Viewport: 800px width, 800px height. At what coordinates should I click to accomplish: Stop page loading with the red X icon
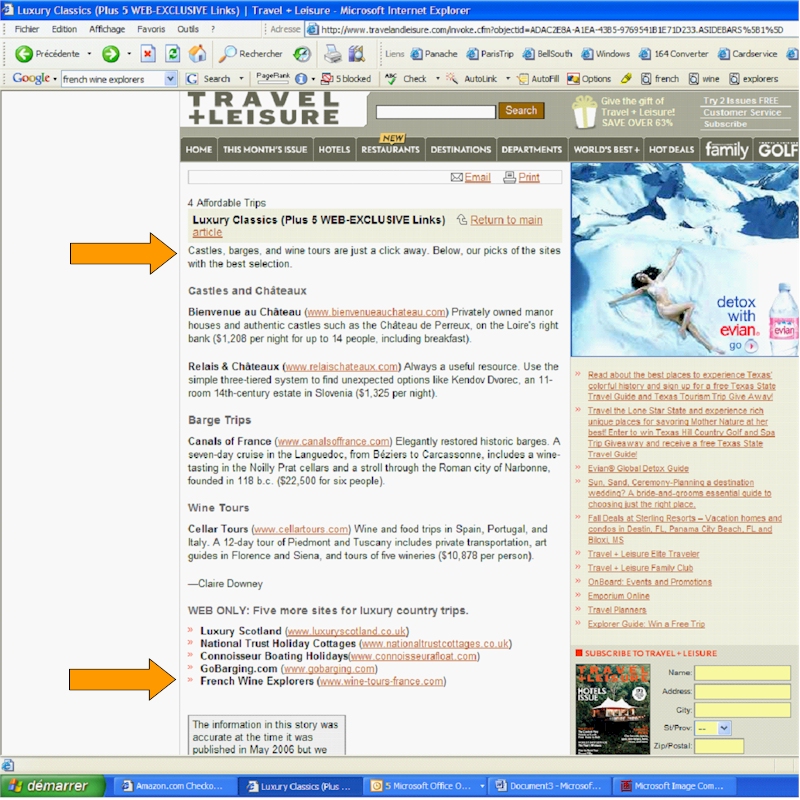(148, 54)
